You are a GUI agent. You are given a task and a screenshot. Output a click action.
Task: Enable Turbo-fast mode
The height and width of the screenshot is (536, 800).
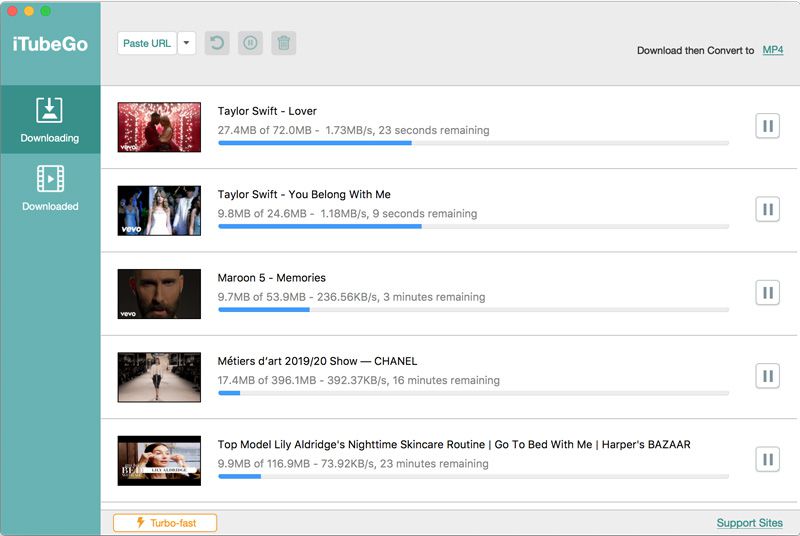point(165,523)
